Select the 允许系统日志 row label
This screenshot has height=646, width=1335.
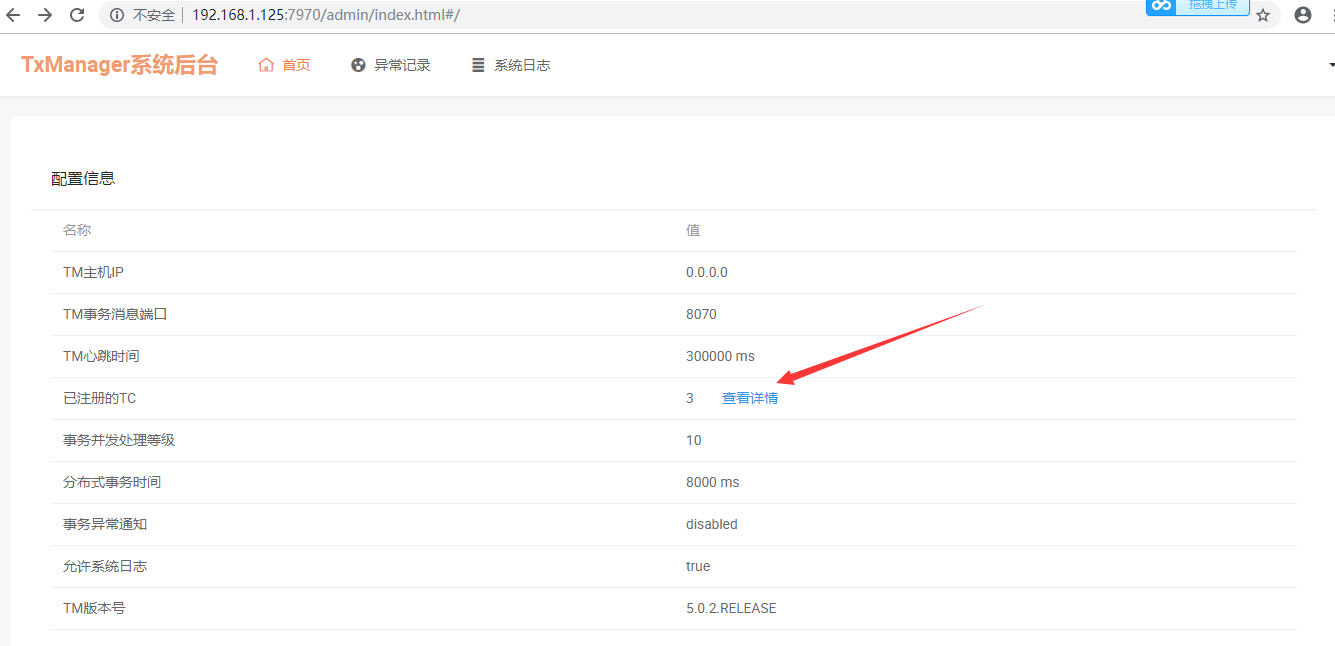pyautogui.click(x=105, y=566)
